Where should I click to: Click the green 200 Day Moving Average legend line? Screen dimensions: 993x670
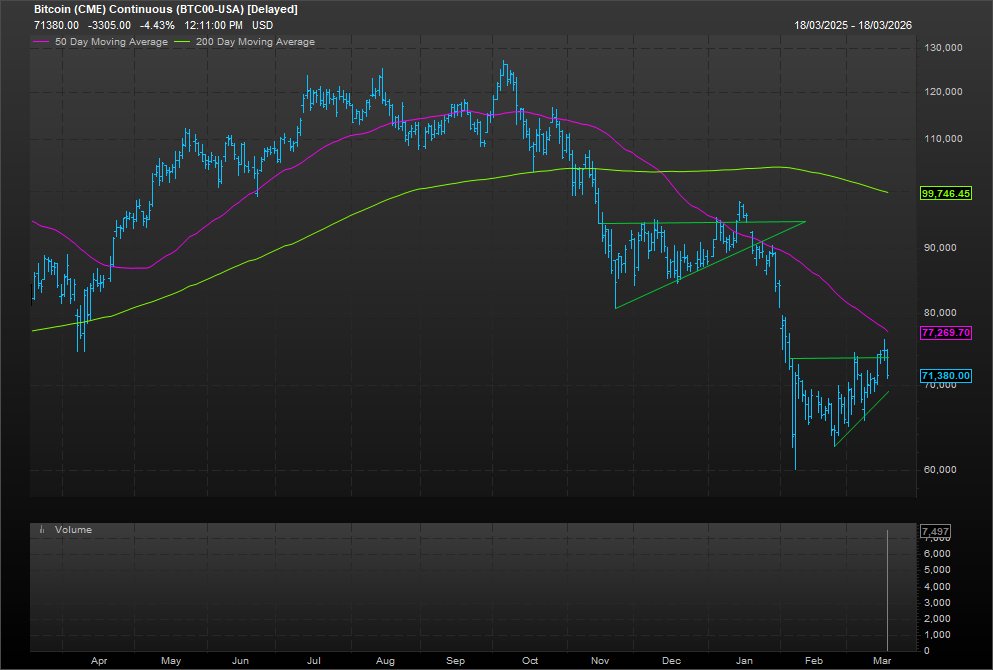(182, 42)
